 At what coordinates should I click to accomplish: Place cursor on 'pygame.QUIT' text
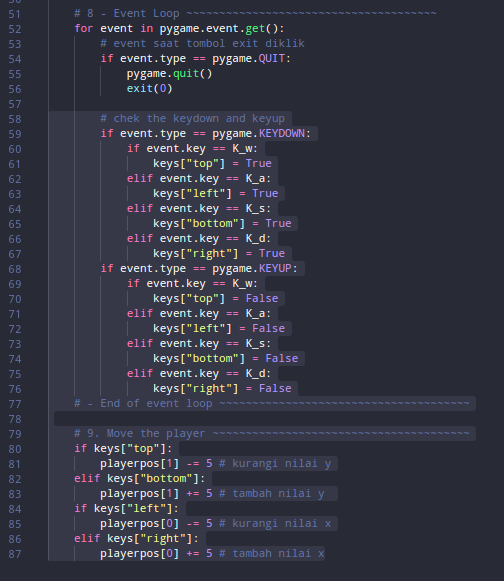pyautogui.click(x=249, y=59)
